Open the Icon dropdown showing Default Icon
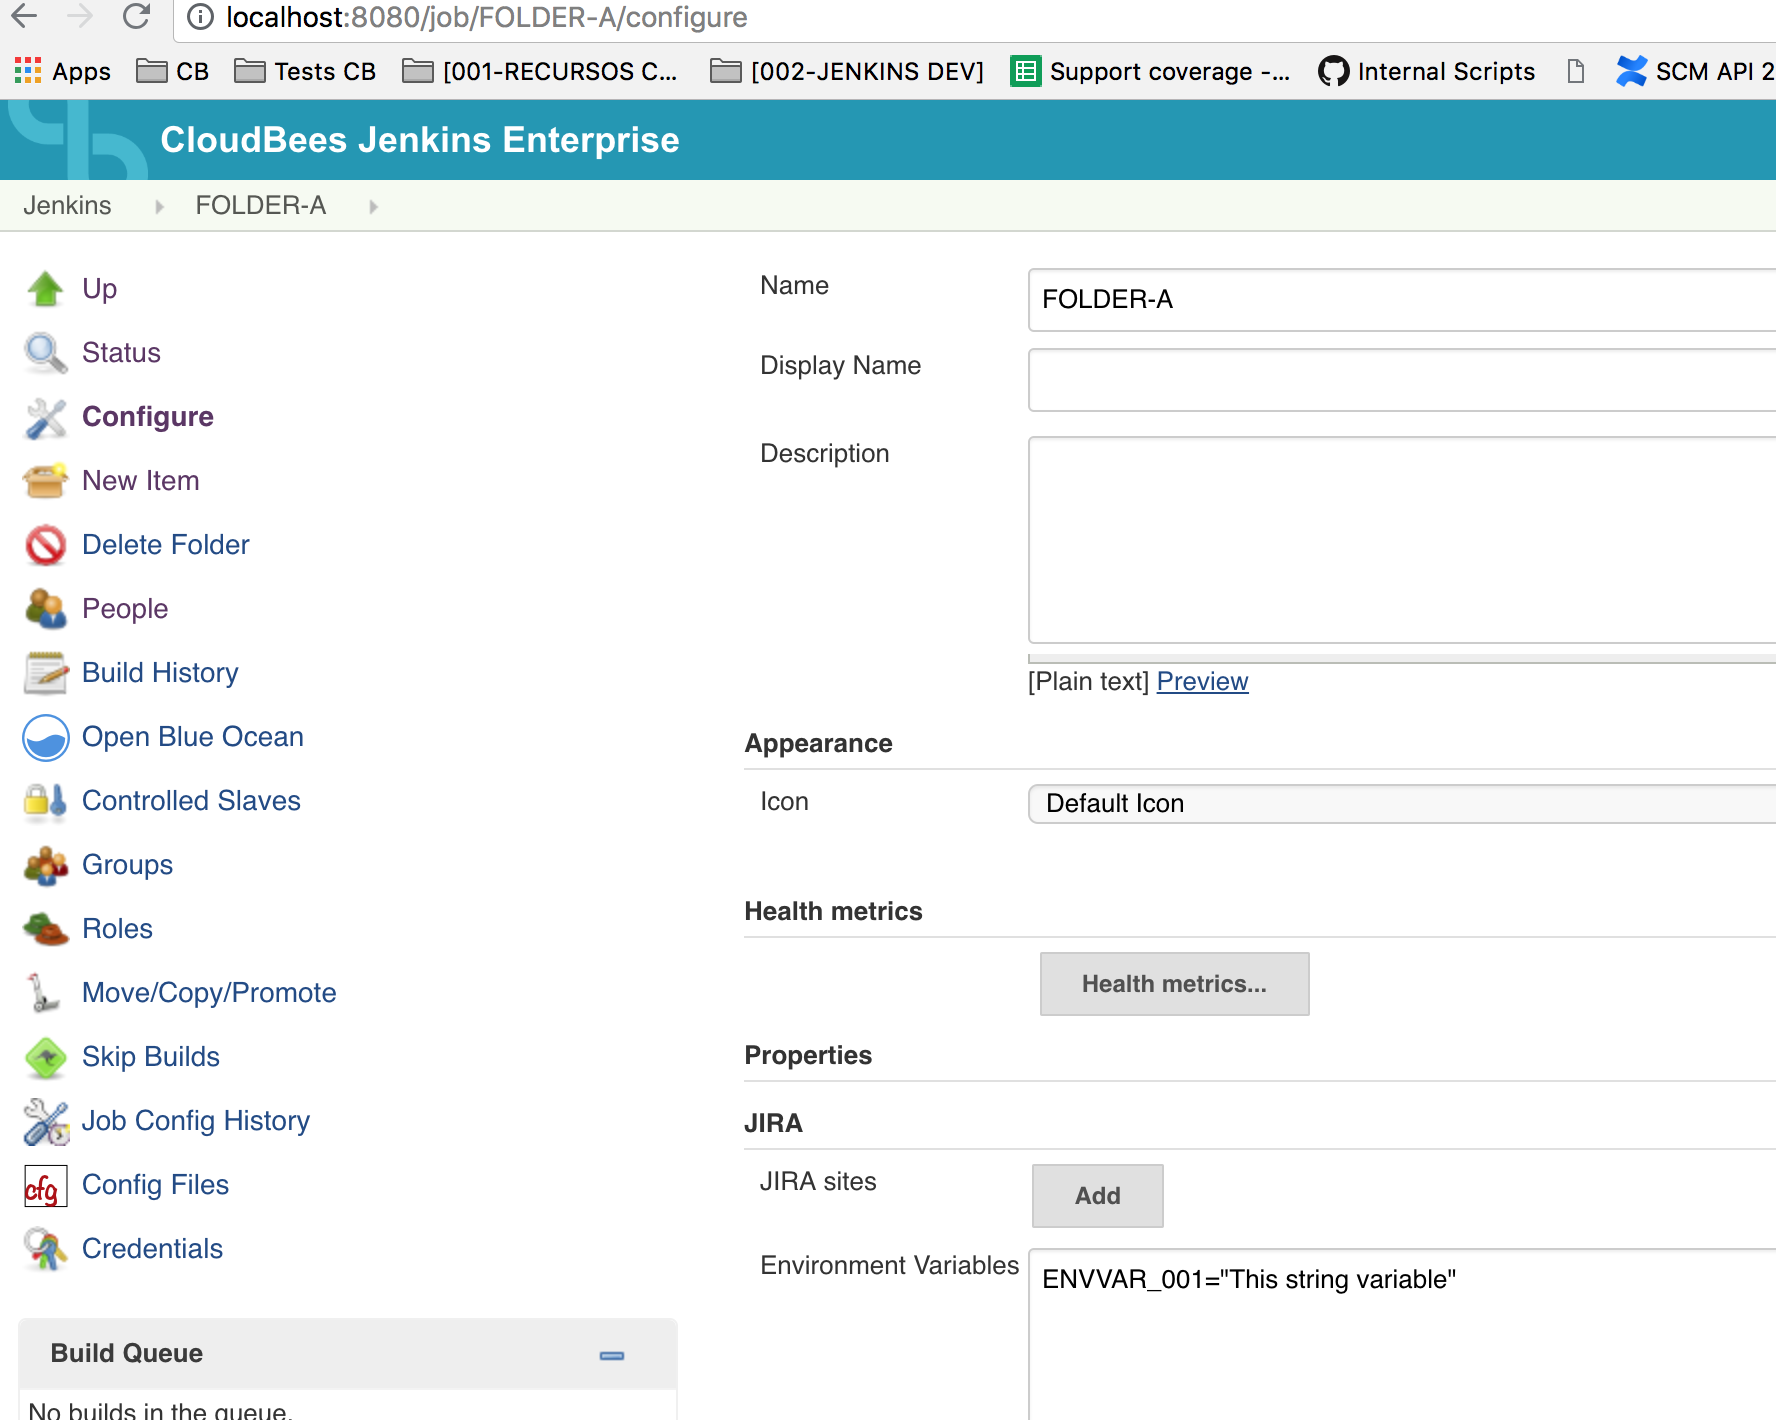Image resolution: width=1776 pixels, height=1420 pixels. [x=1402, y=804]
